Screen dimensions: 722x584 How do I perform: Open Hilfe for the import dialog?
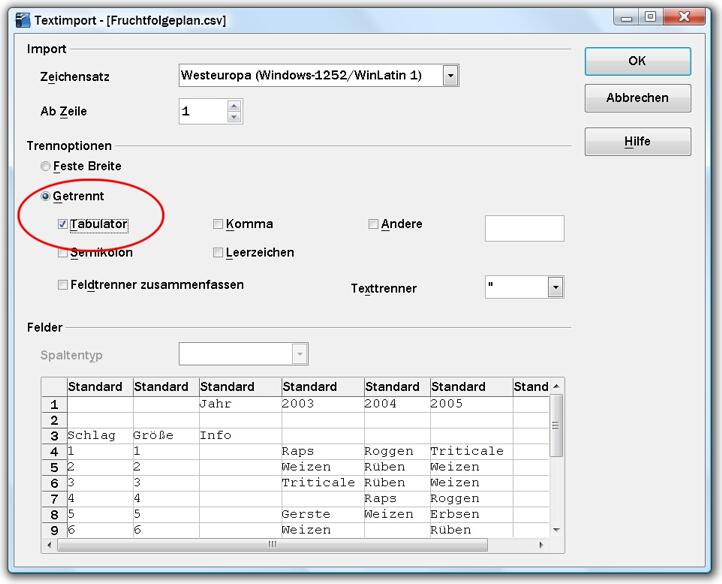click(637, 142)
